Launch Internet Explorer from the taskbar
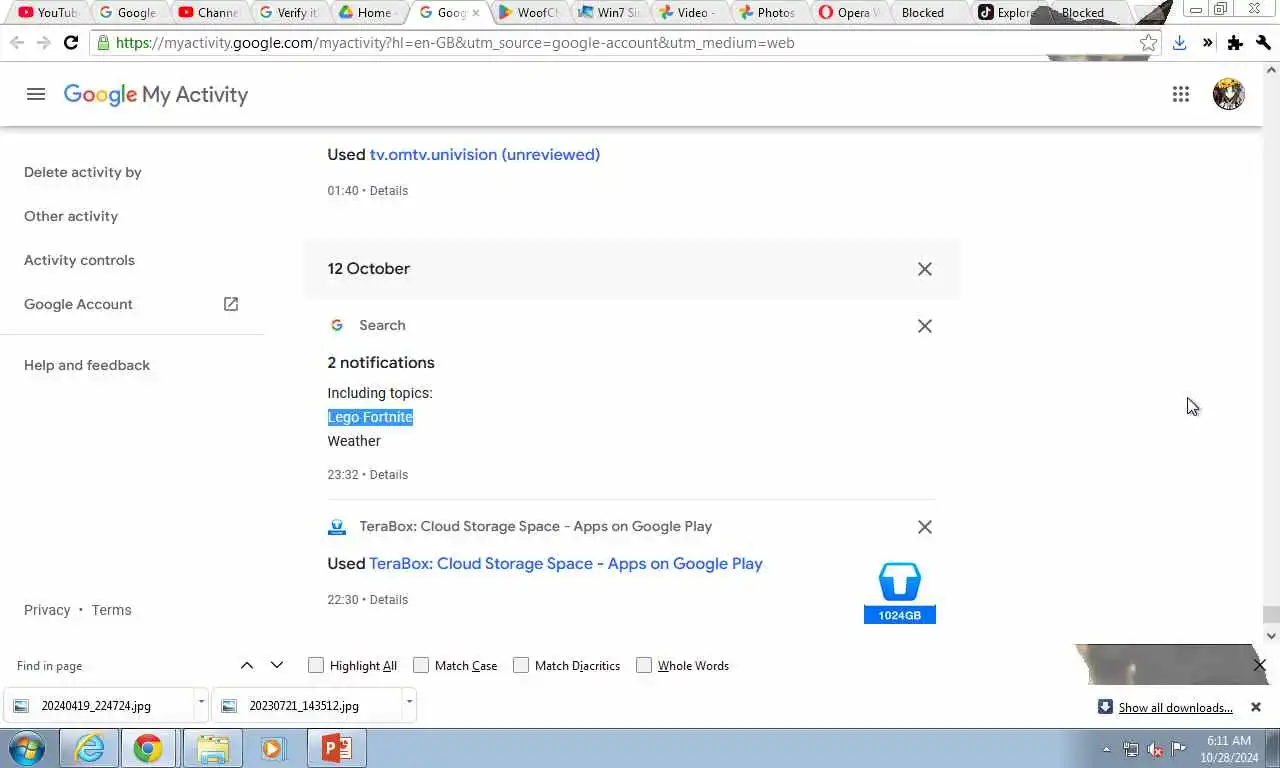This screenshot has height=768, width=1280. (x=89, y=748)
